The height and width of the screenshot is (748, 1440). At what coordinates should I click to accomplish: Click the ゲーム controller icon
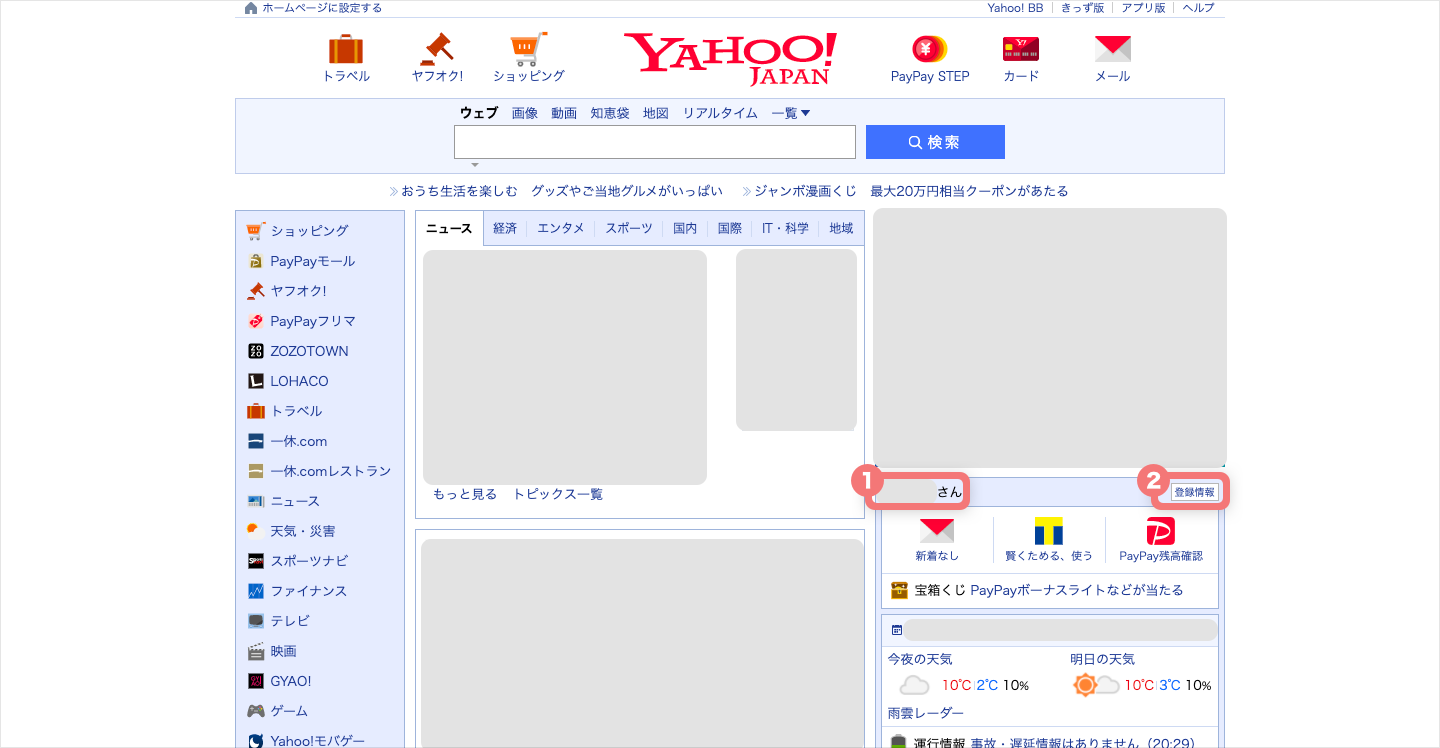pyautogui.click(x=256, y=711)
